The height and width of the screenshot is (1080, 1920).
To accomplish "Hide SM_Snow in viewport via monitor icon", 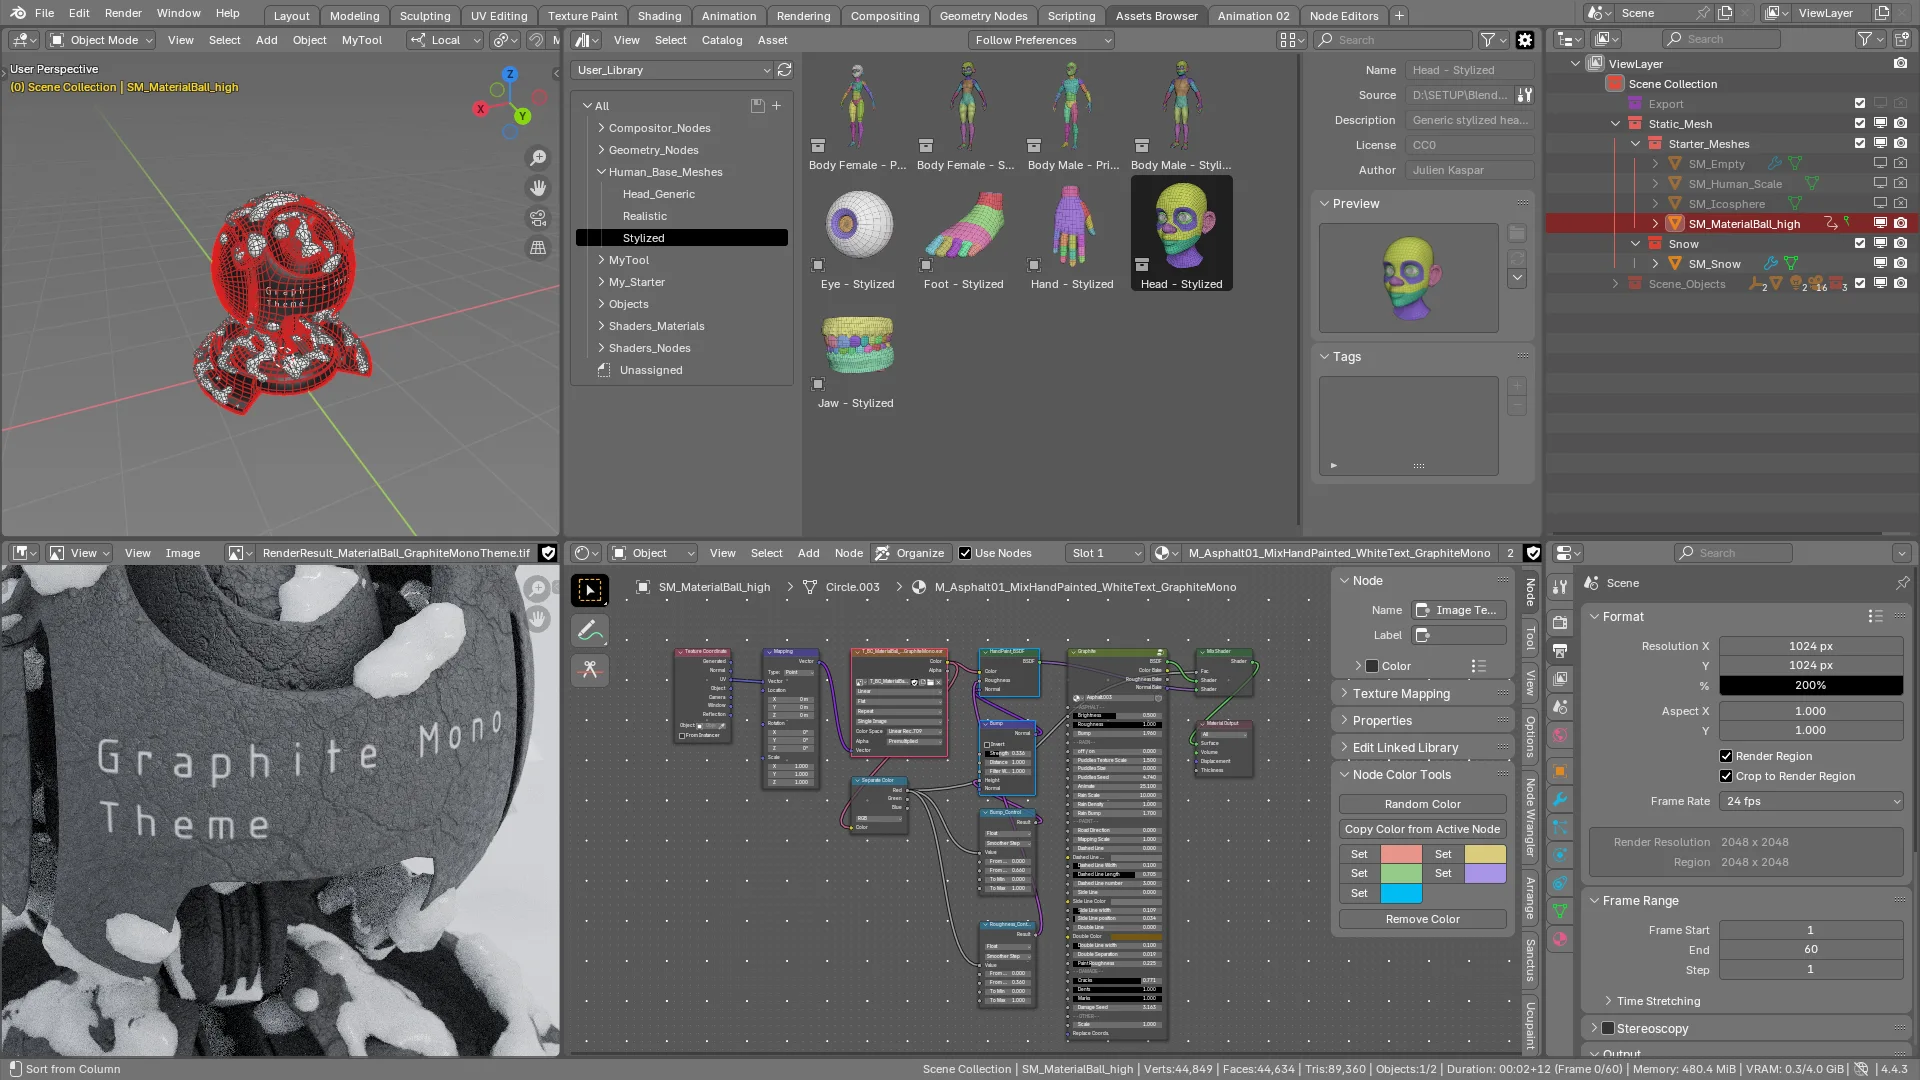I will 1880,264.
